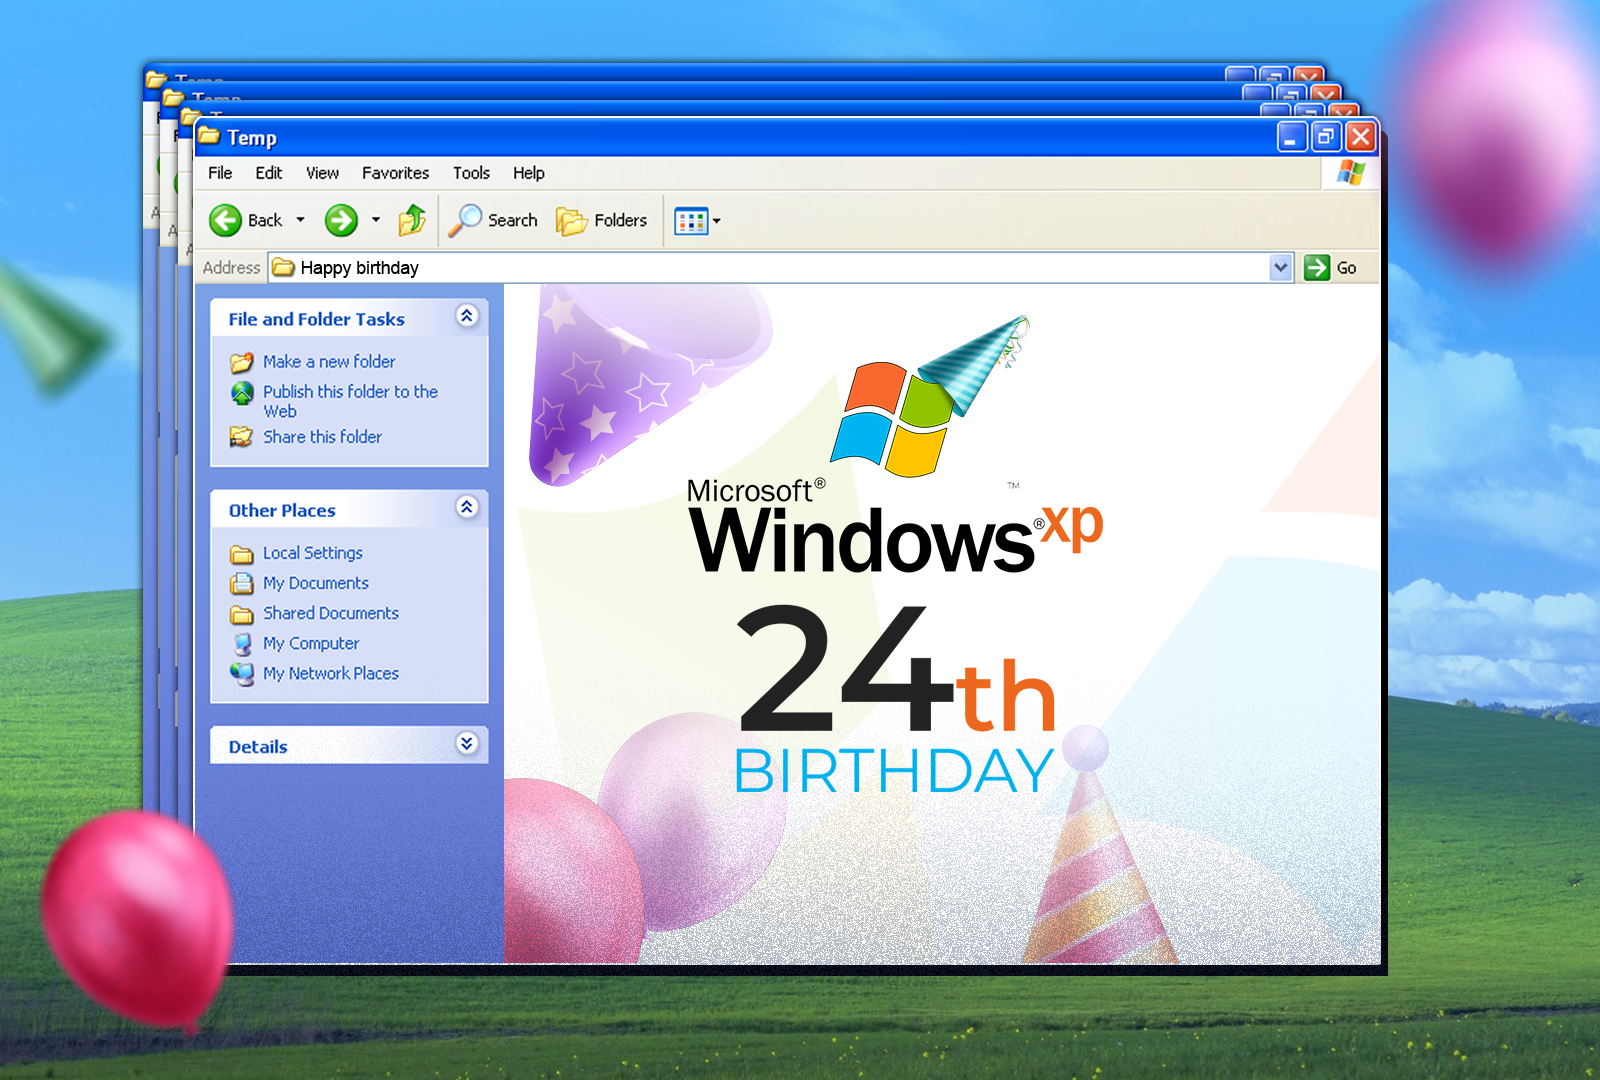Open the Favorites menu
The image size is (1600, 1080).
pyautogui.click(x=395, y=173)
